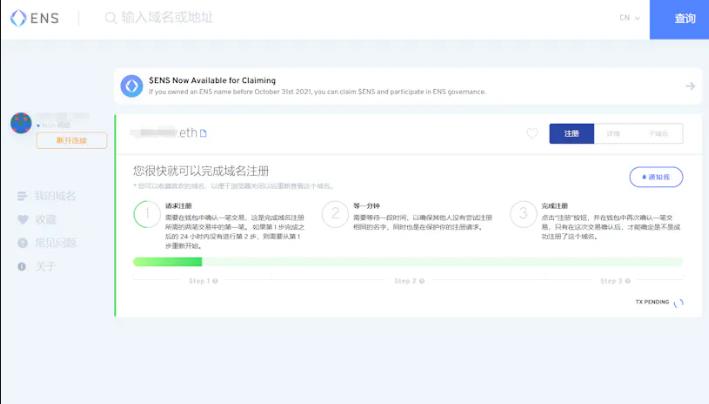
Task: Open the CN language dropdown
Action: pyautogui.click(x=629, y=18)
